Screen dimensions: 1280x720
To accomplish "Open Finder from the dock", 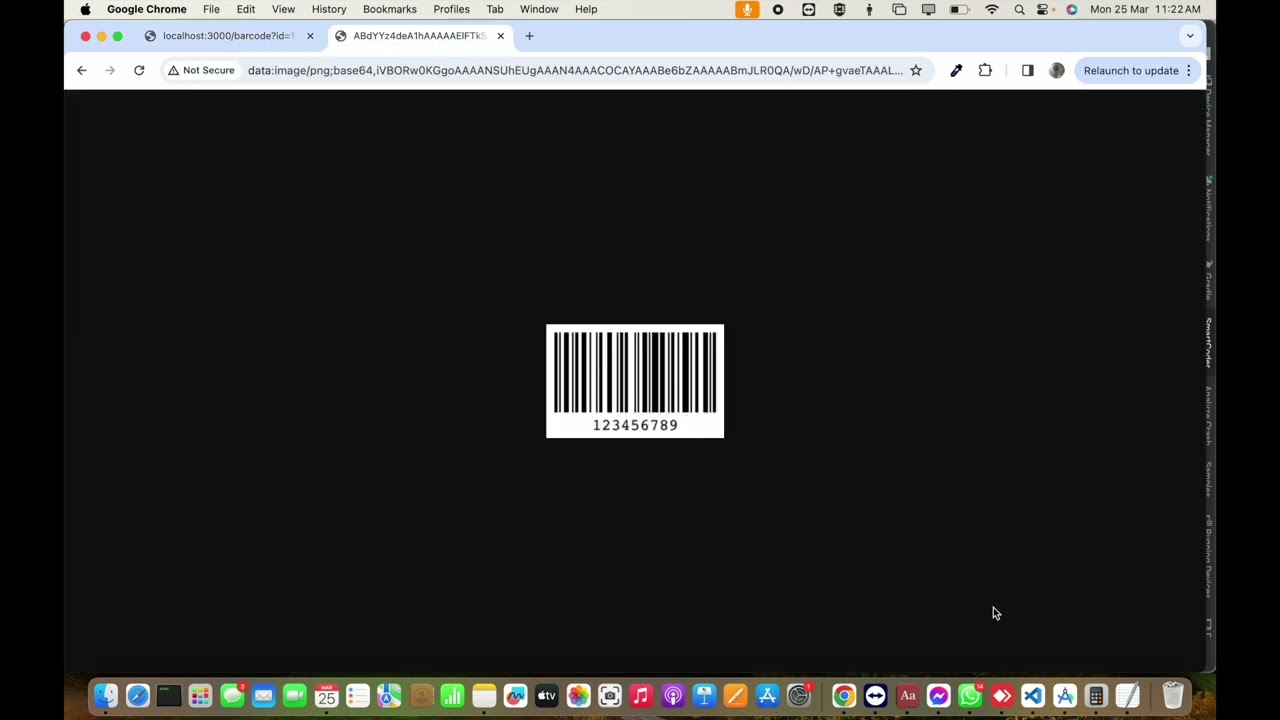I will (106, 696).
